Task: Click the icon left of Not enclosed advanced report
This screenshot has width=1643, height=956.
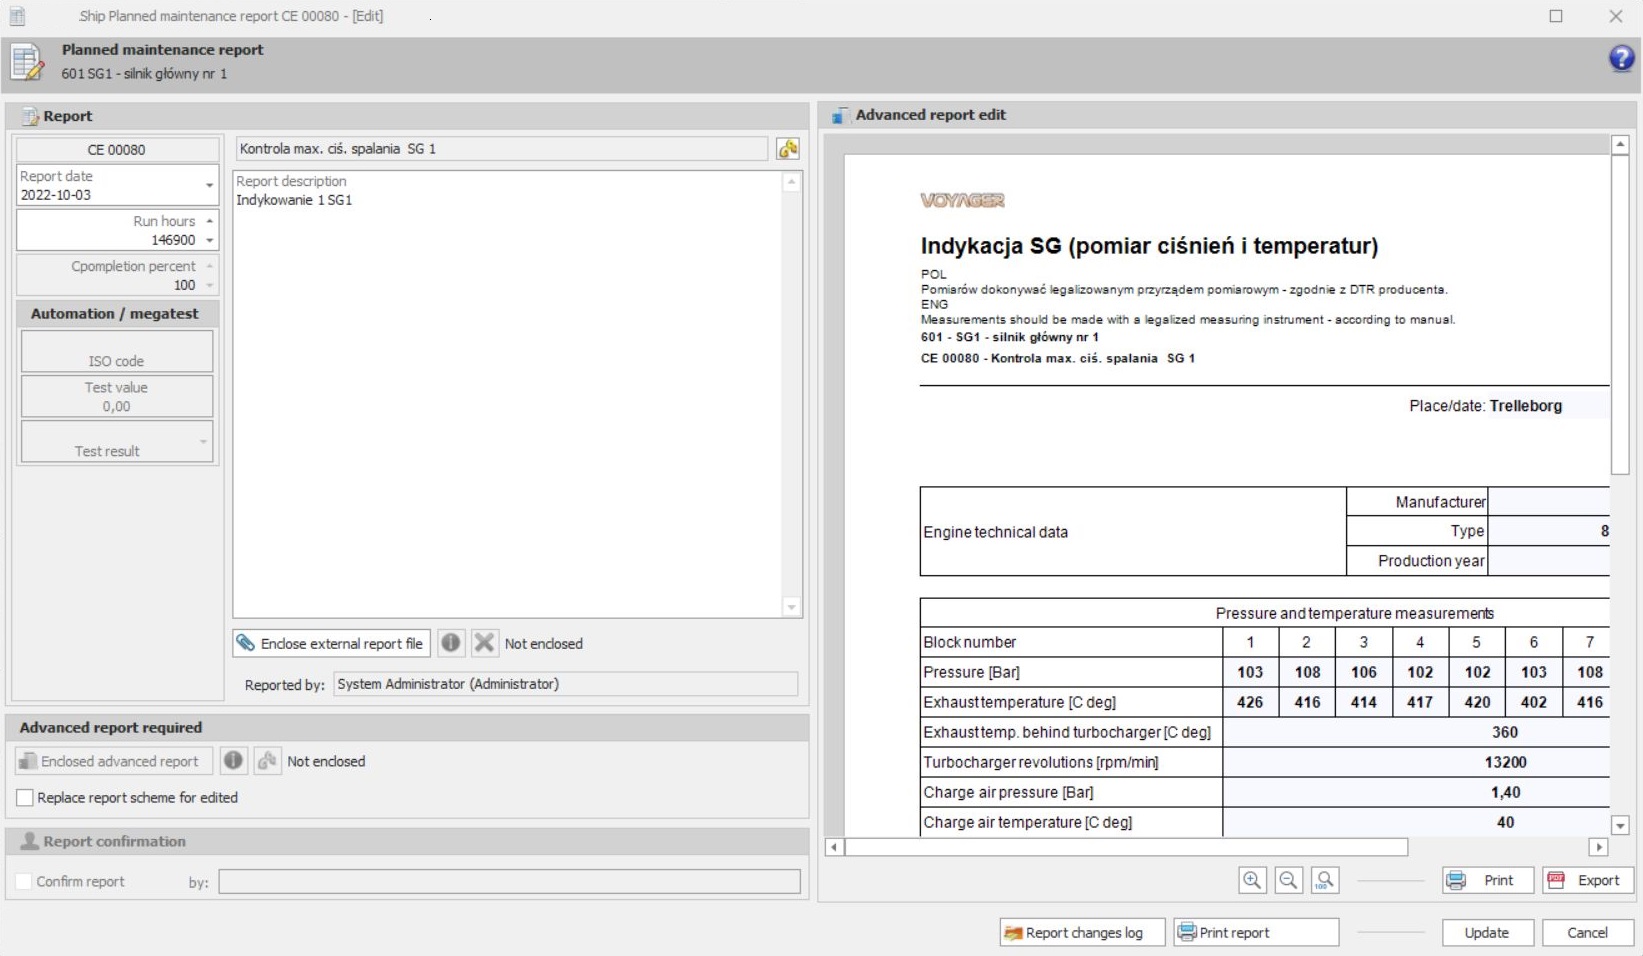Action: [266, 761]
